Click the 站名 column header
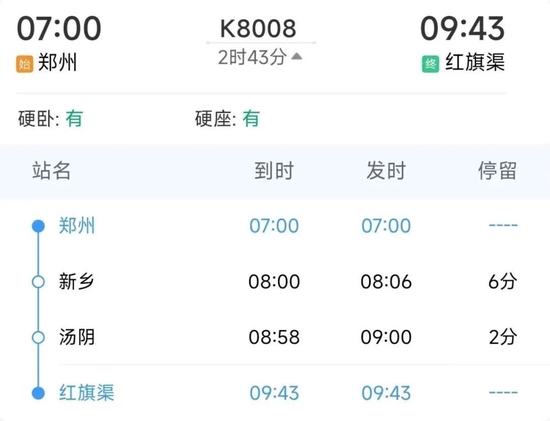Viewport: 550px width, 421px height. point(52,171)
